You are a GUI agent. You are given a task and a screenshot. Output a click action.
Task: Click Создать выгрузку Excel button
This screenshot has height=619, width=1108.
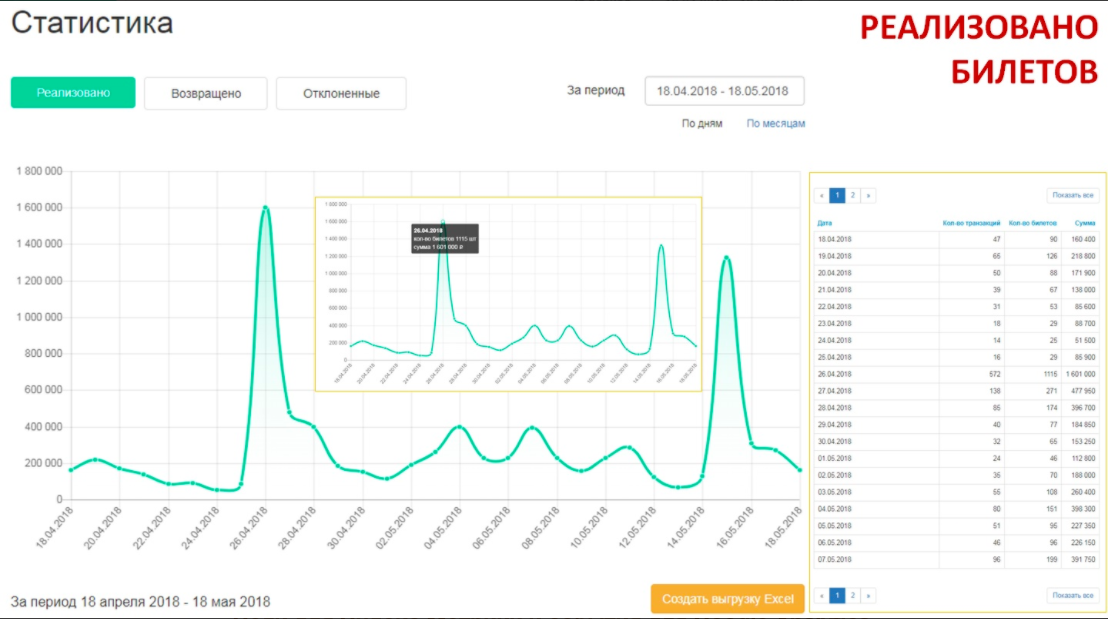coord(727,599)
